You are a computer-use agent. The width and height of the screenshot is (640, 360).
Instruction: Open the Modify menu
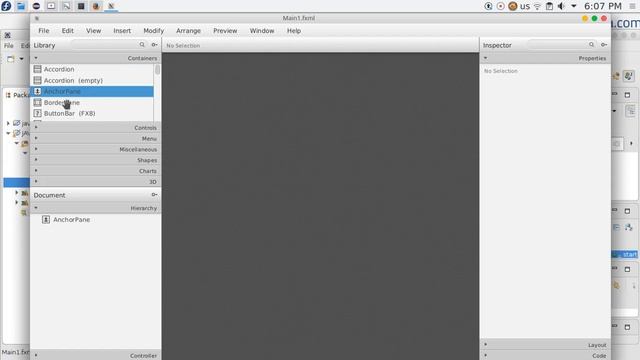[153, 31]
